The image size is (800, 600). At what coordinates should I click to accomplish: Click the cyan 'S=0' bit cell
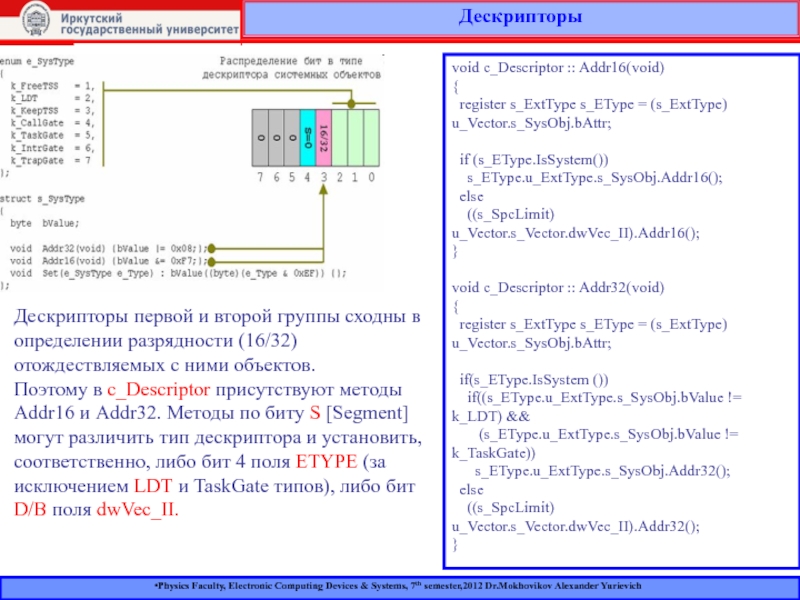pyautogui.click(x=308, y=138)
